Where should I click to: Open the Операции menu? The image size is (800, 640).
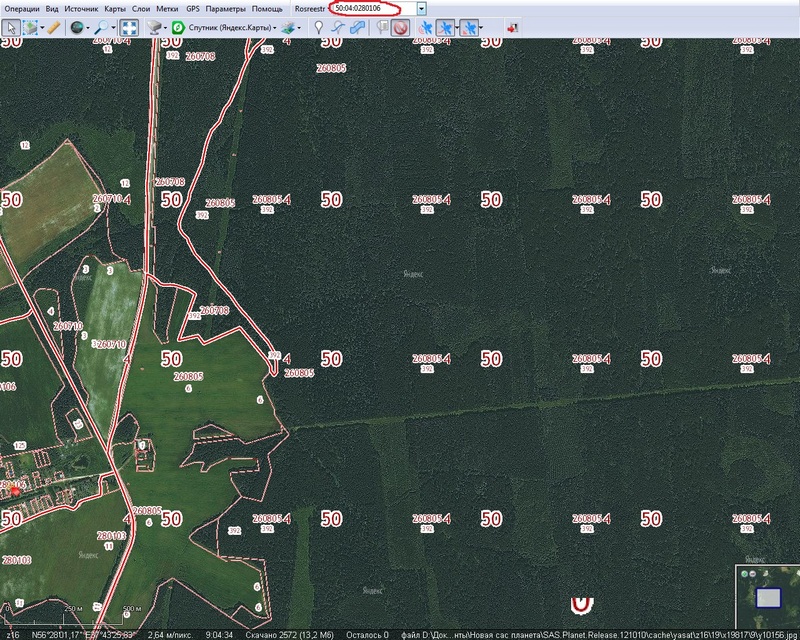tap(22, 8)
